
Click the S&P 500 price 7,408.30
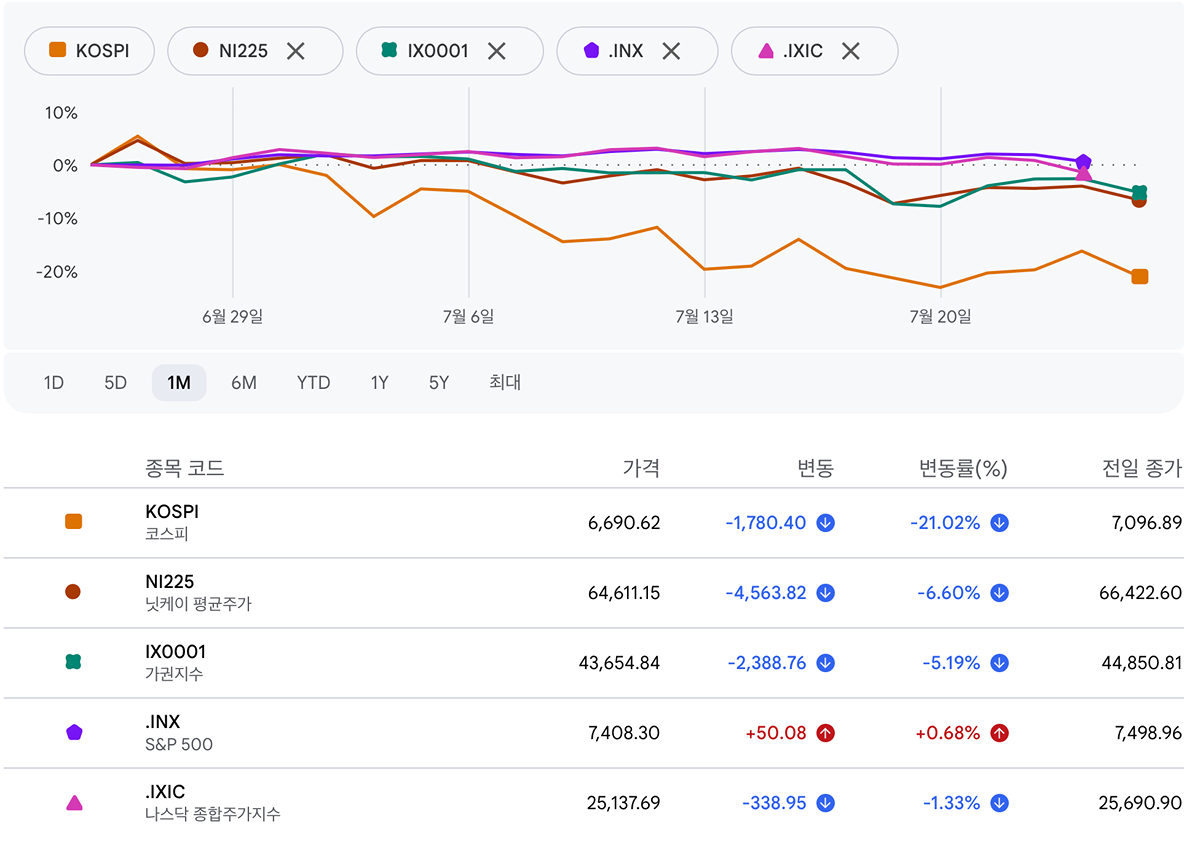coord(624,733)
